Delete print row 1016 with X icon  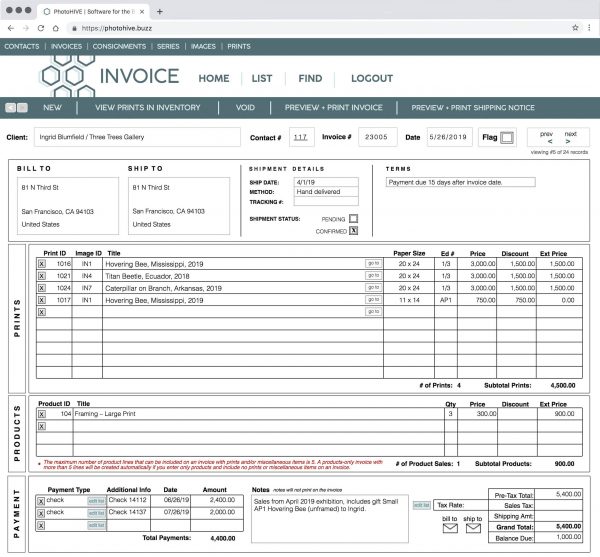tap(41, 263)
